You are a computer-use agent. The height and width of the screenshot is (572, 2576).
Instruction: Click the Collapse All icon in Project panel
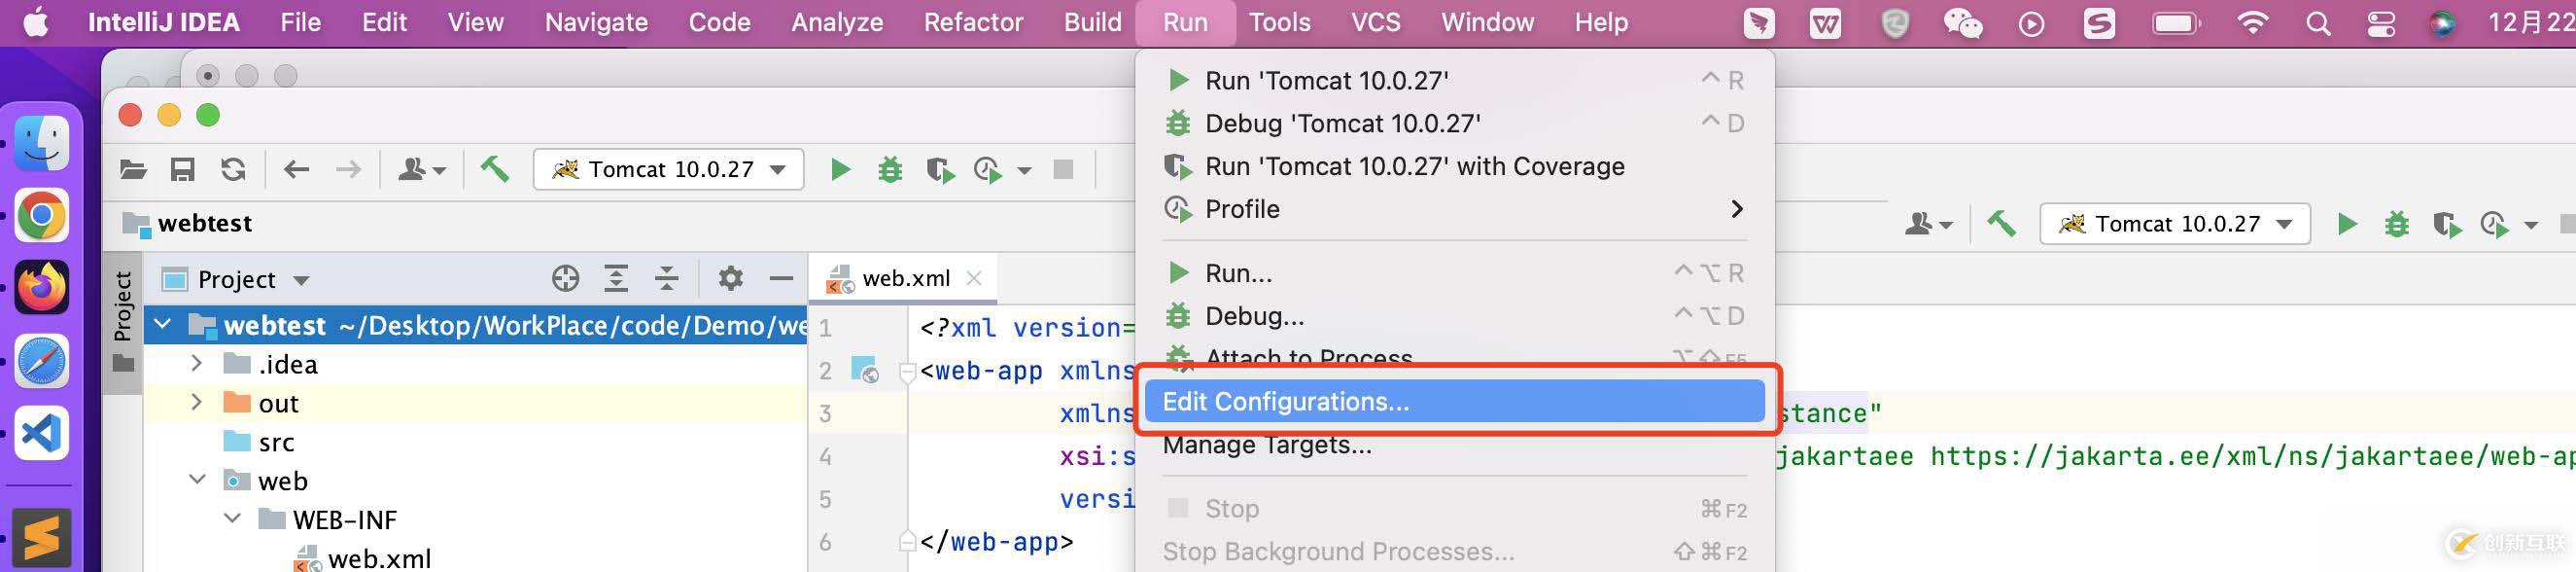click(666, 278)
